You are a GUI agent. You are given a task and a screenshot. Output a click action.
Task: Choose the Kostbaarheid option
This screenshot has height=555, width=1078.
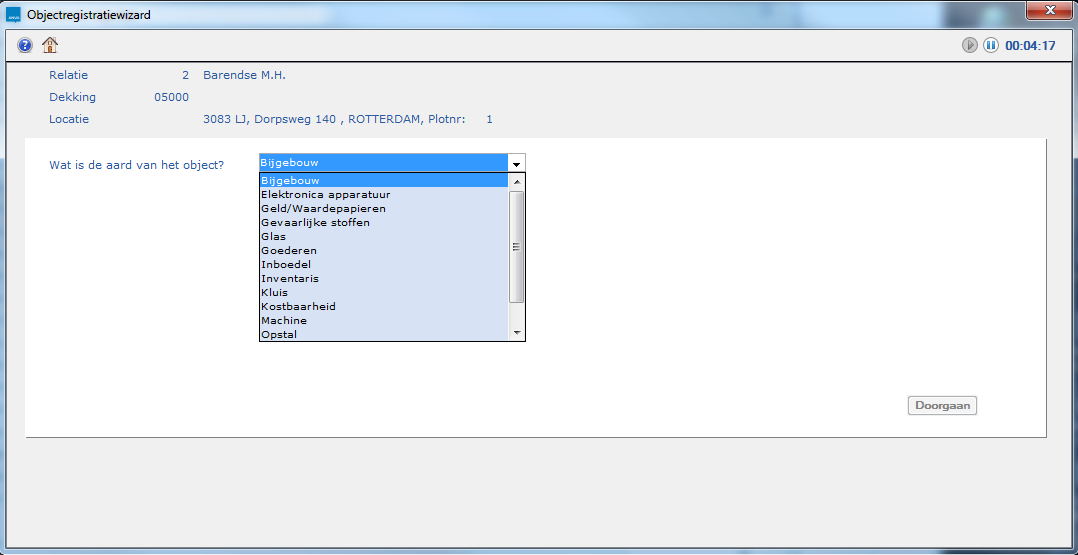[383, 306]
